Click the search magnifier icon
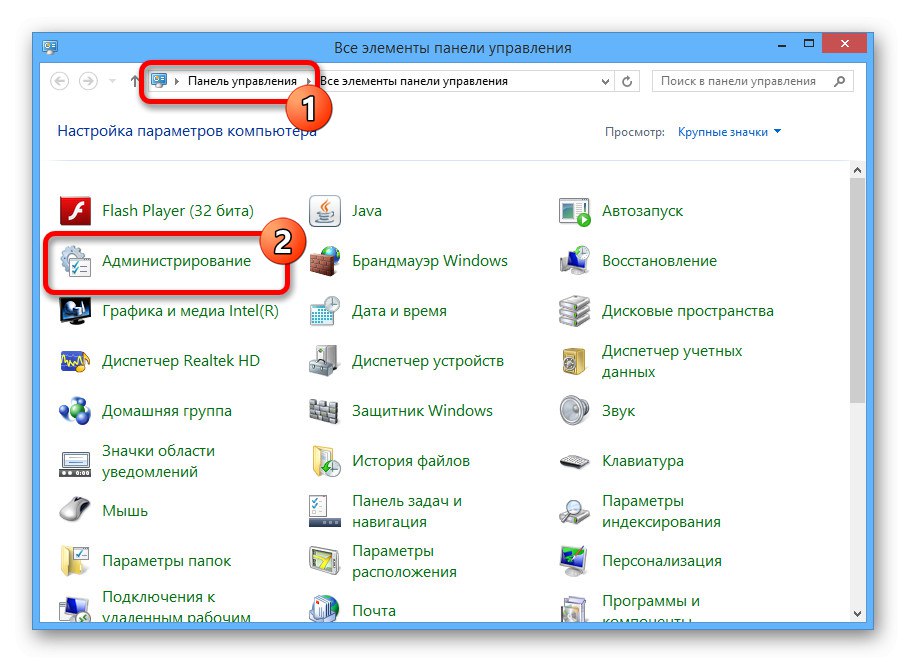 [840, 81]
